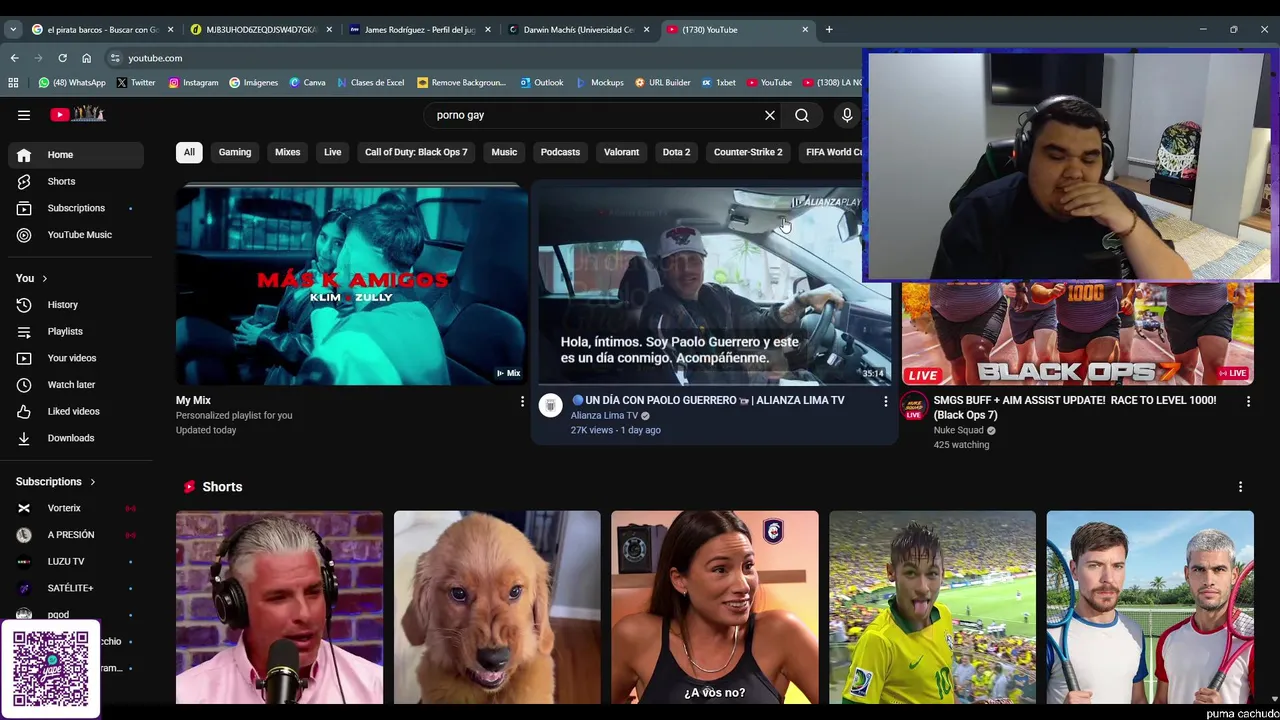Open the Outlook bookmark
Viewport: 1280px width, 720px height.
541,83
